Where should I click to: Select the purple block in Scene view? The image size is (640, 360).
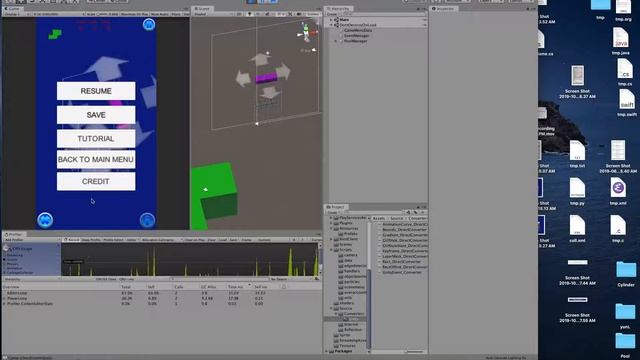point(266,78)
